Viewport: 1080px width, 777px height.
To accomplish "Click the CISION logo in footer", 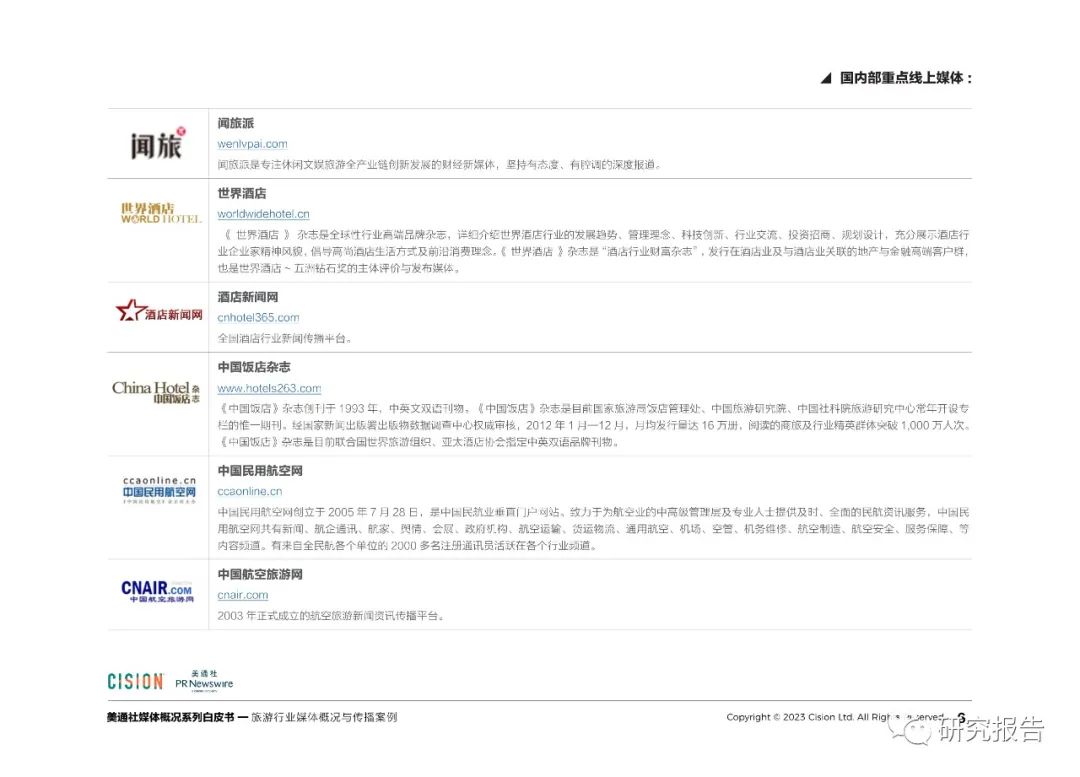I will click(x=135, y=681).
